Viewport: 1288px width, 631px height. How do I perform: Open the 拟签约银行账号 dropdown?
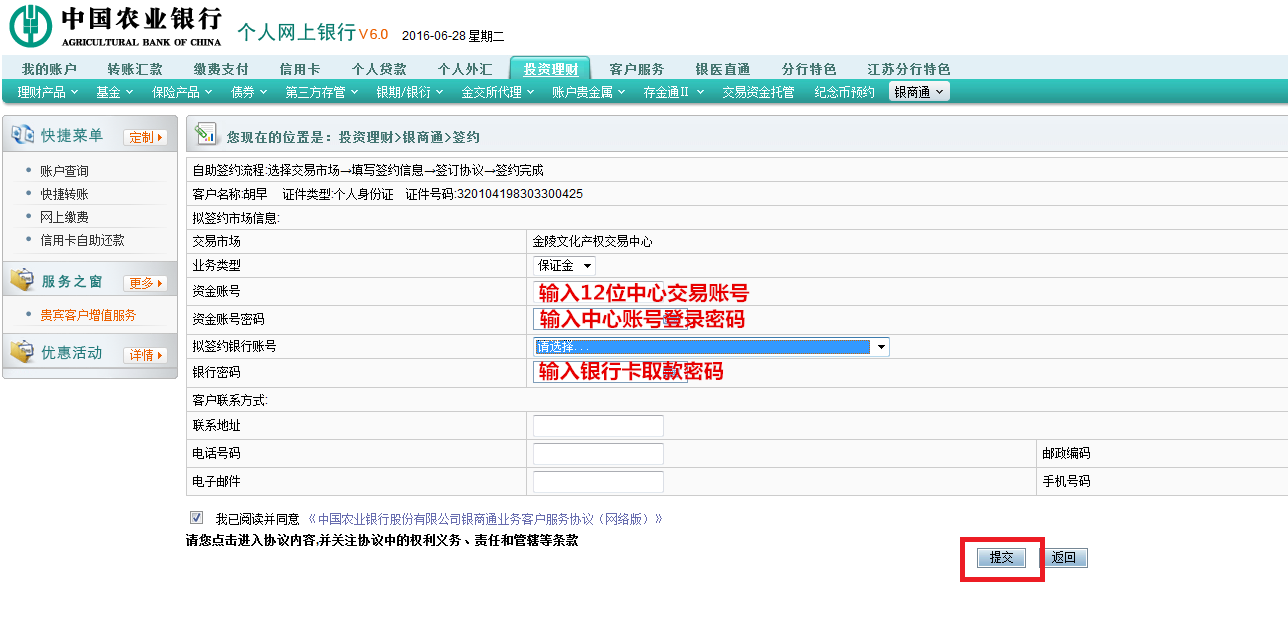click(711, 346)
